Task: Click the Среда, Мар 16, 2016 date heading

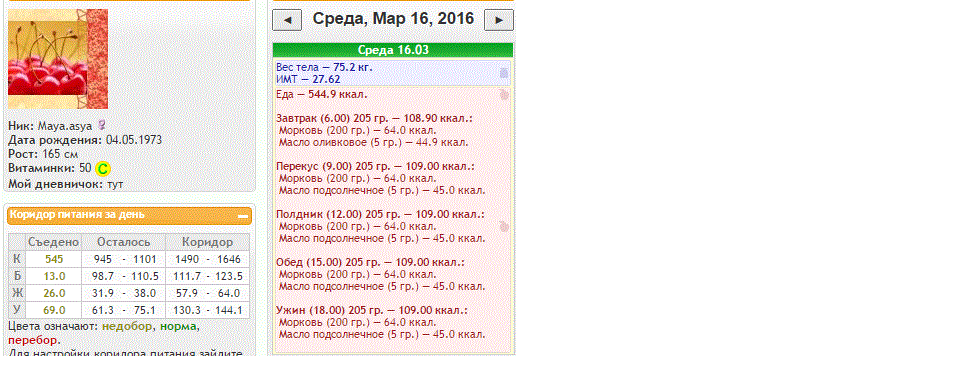Action: coord(393,19)
